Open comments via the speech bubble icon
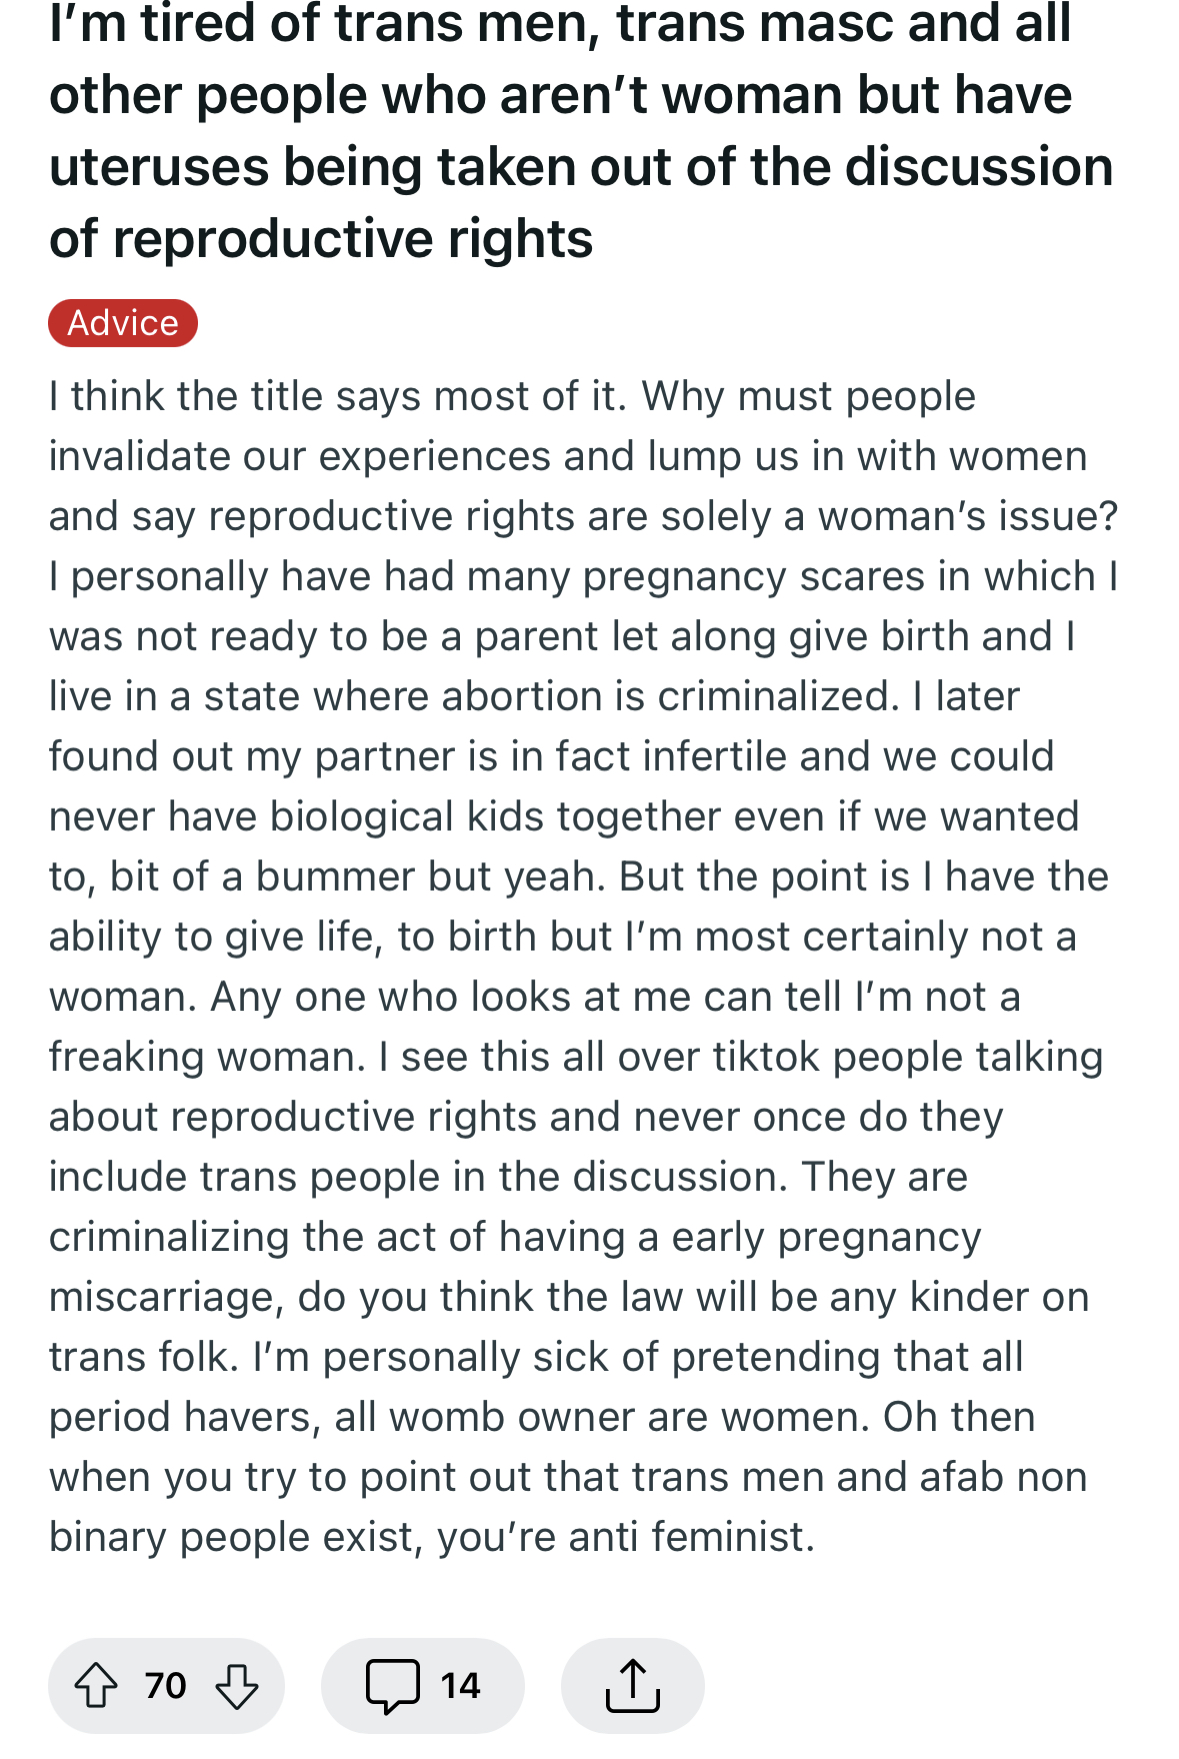This screenshot has height=1759, width=1179. point(392,1685)
